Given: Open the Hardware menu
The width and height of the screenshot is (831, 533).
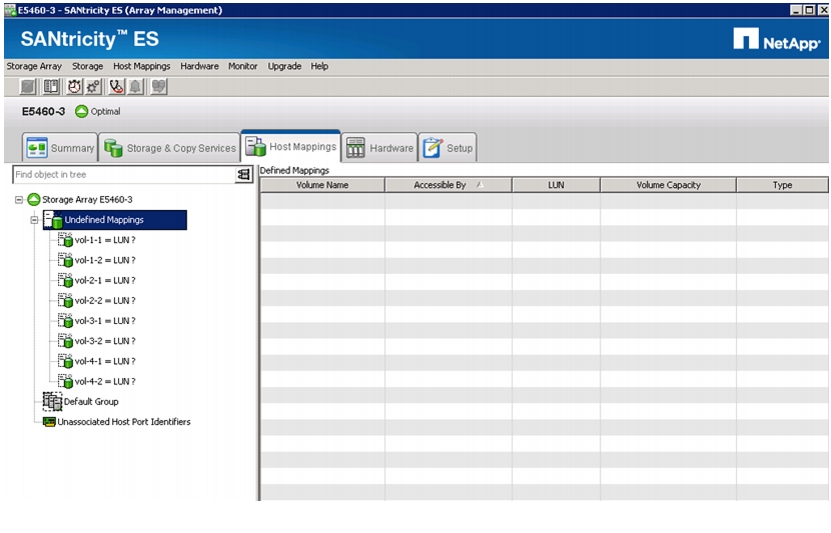Looking at the screenshot, I should click(x=199, y=66).
